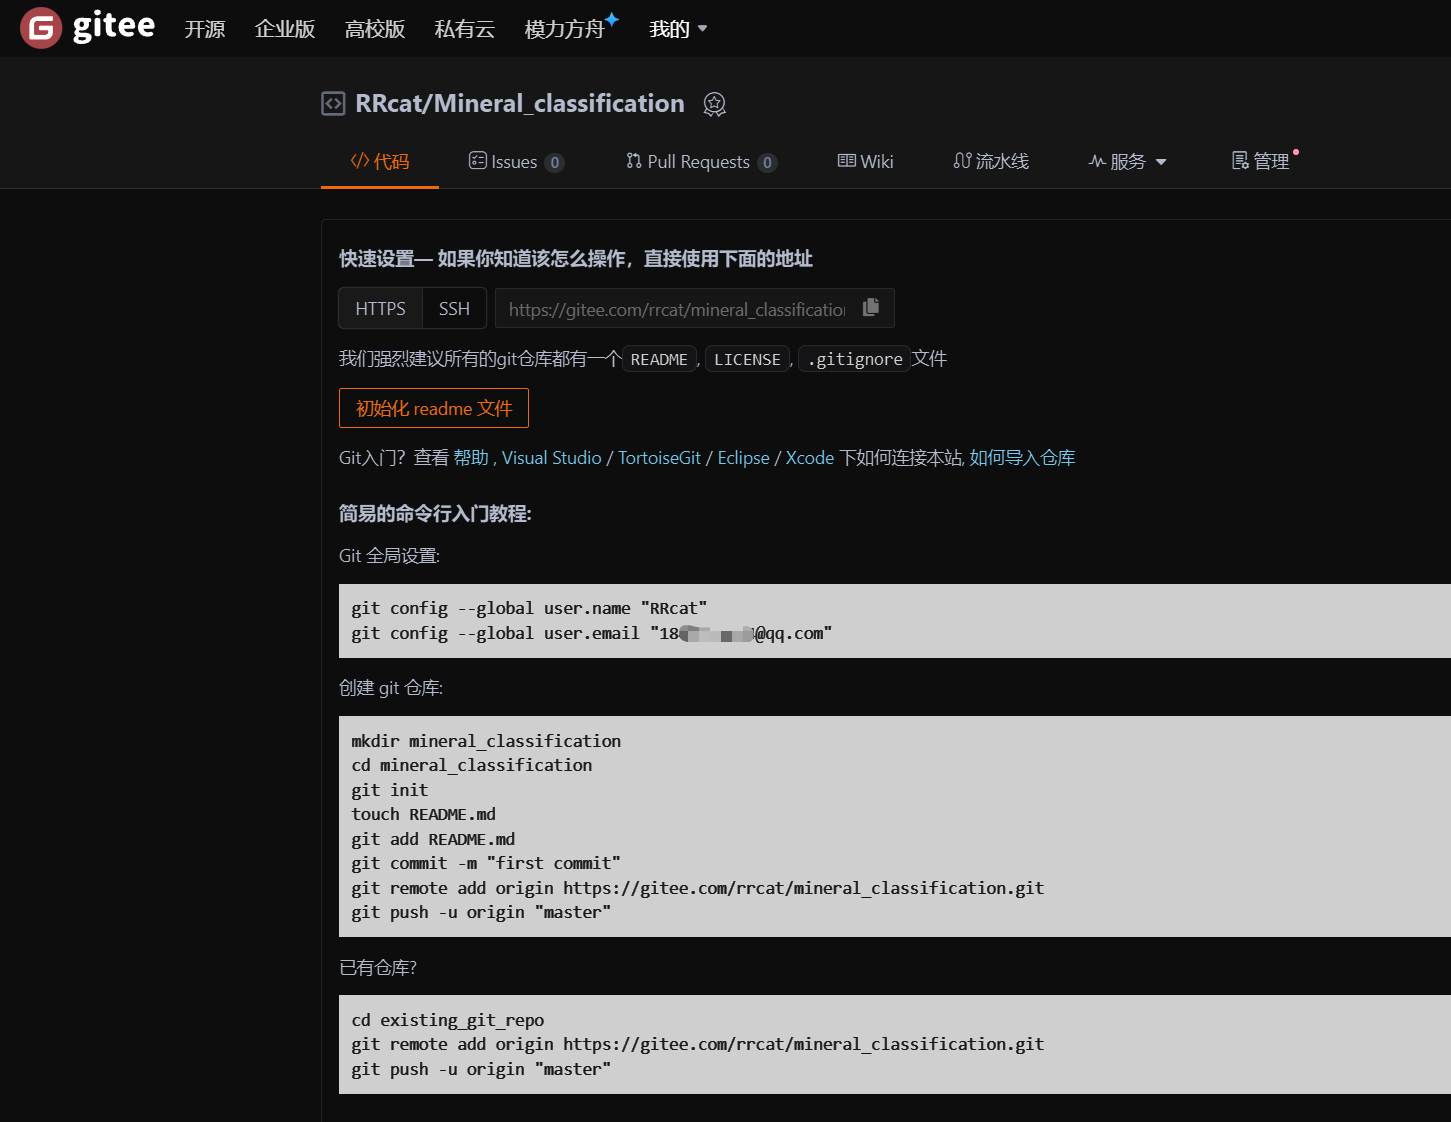
Task: Go to 开源 in the top nav
Action: click(x=205, y=29)
